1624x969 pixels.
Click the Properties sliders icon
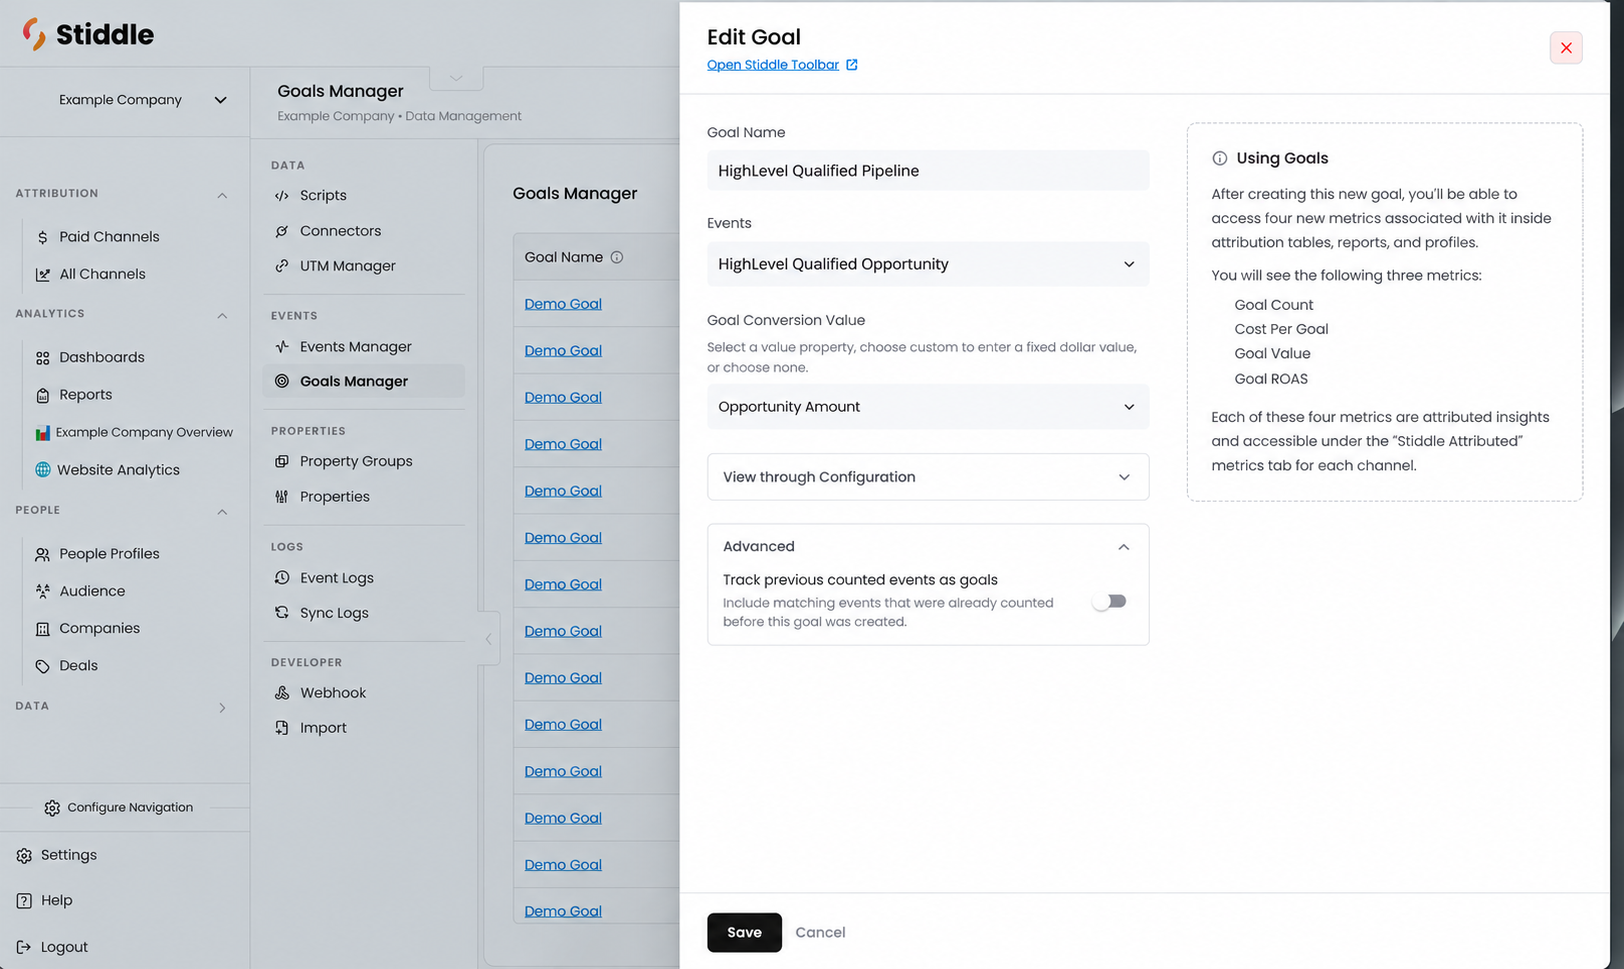[282, 497]
